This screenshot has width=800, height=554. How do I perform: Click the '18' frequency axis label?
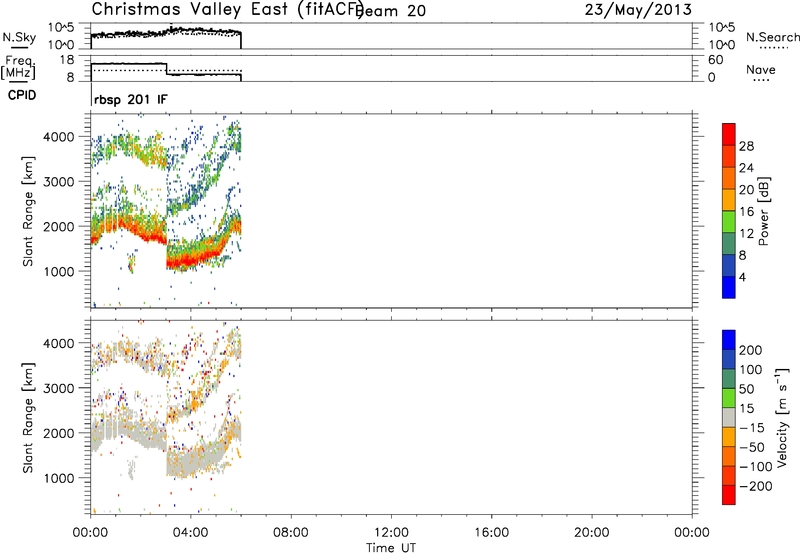tap(67, 60)
